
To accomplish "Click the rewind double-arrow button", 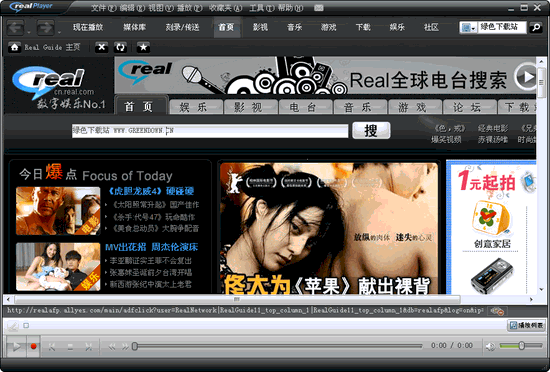I will 112,347.
